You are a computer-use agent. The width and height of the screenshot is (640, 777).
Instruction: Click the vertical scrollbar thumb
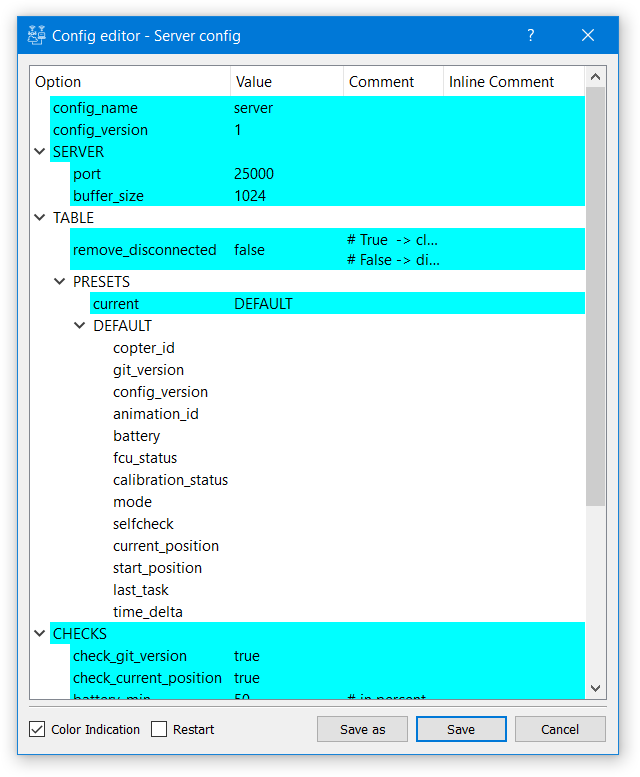coord(595,296)
